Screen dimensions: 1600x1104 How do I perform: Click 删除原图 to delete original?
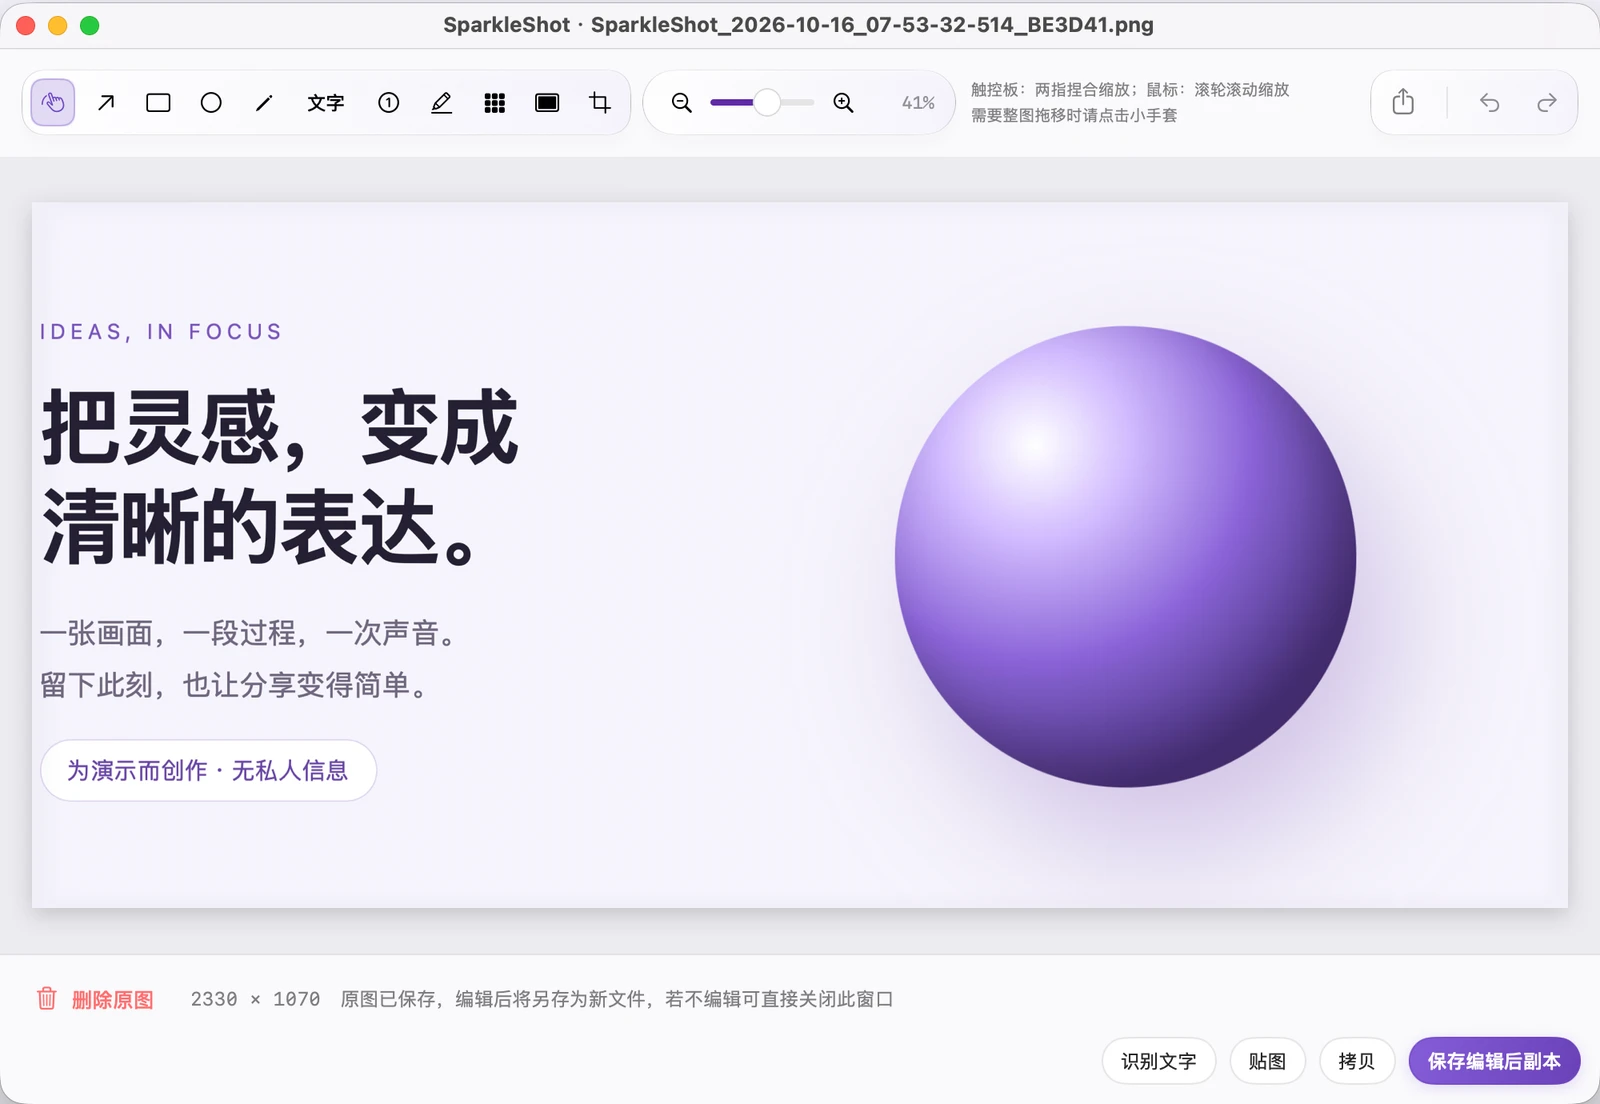click(113, 999)
